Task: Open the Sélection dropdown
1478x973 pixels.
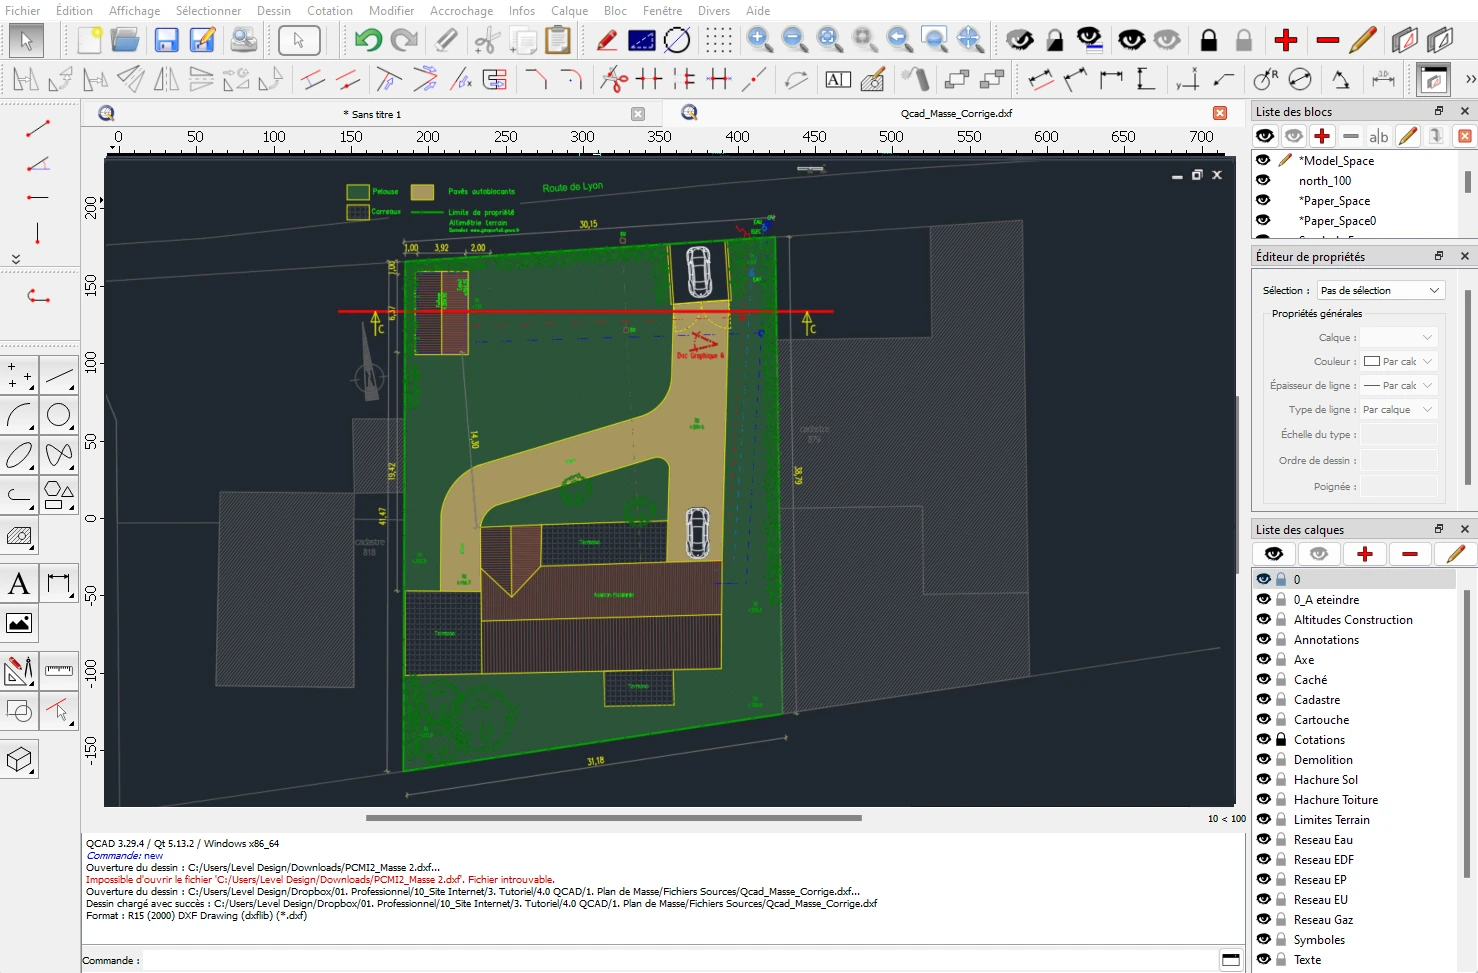Action: click(x=1380, y=290)
